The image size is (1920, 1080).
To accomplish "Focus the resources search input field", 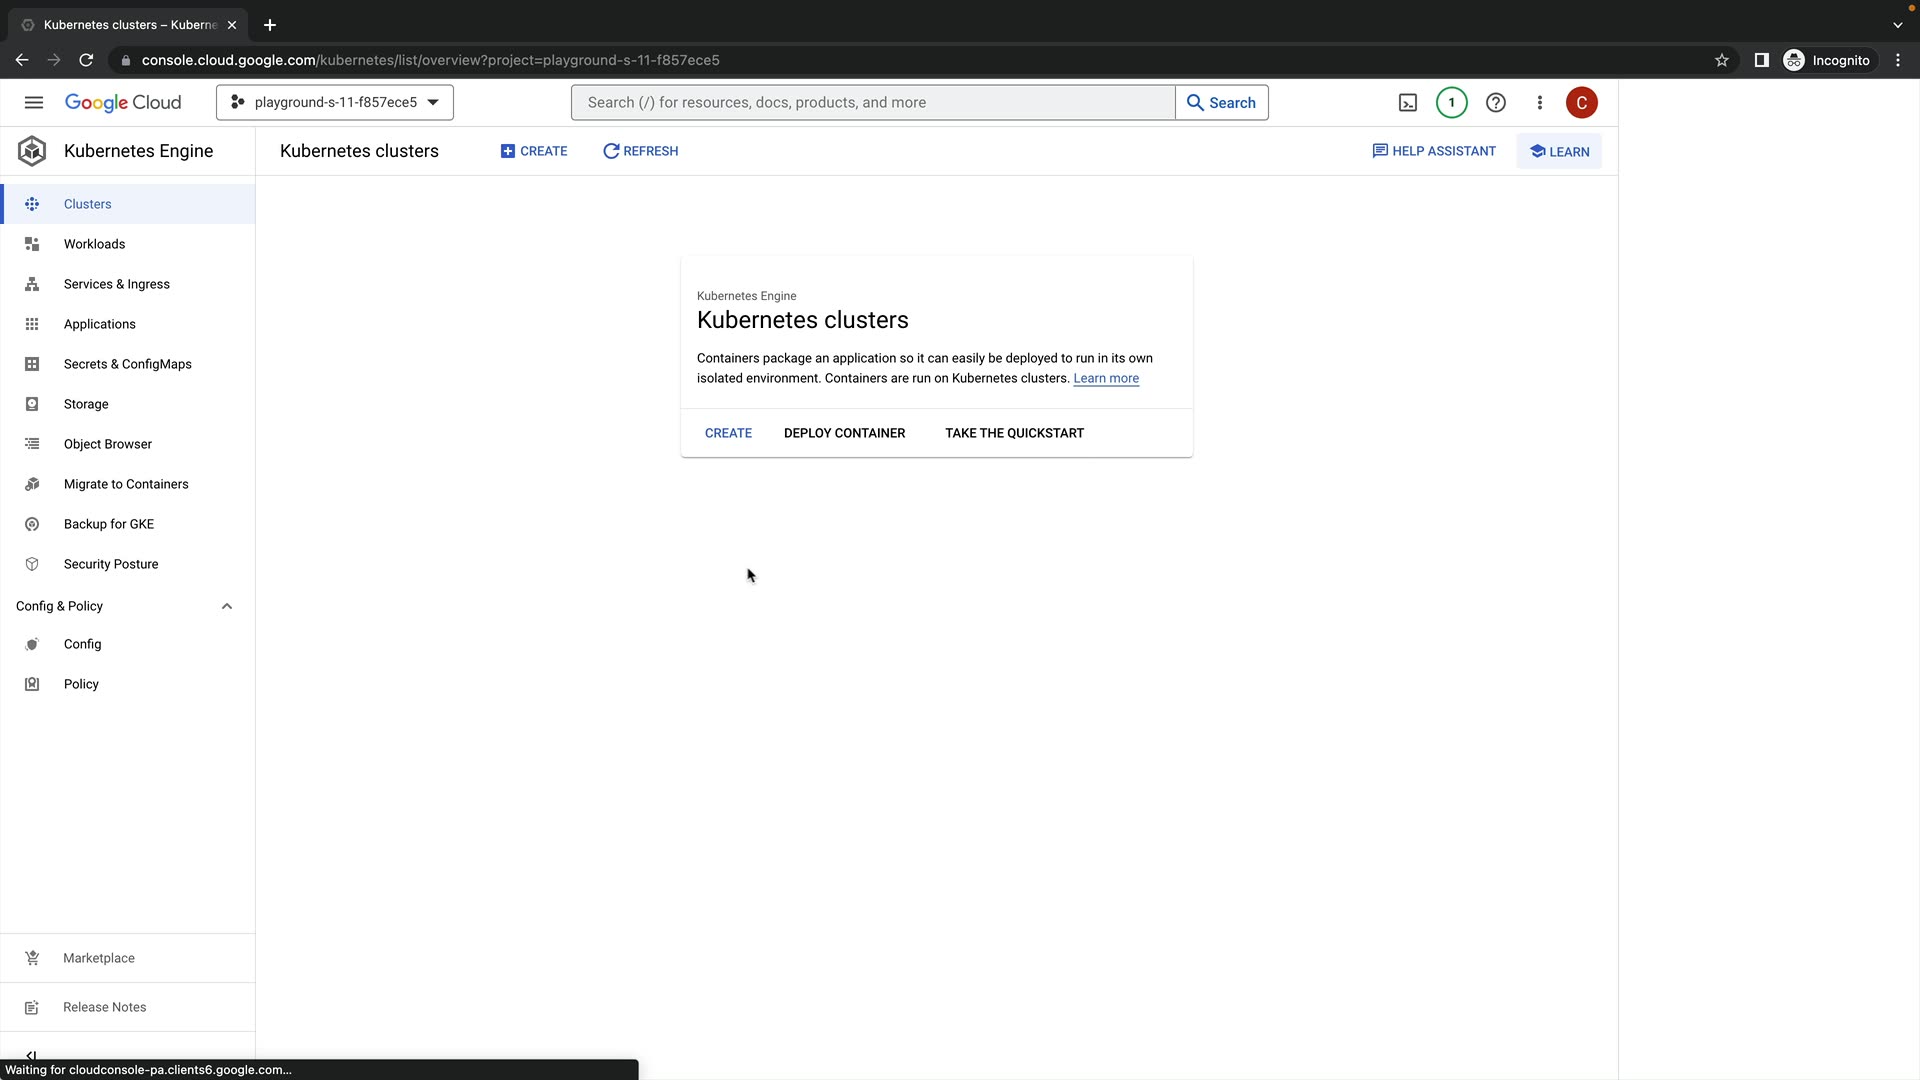I will tap(872, 102).
